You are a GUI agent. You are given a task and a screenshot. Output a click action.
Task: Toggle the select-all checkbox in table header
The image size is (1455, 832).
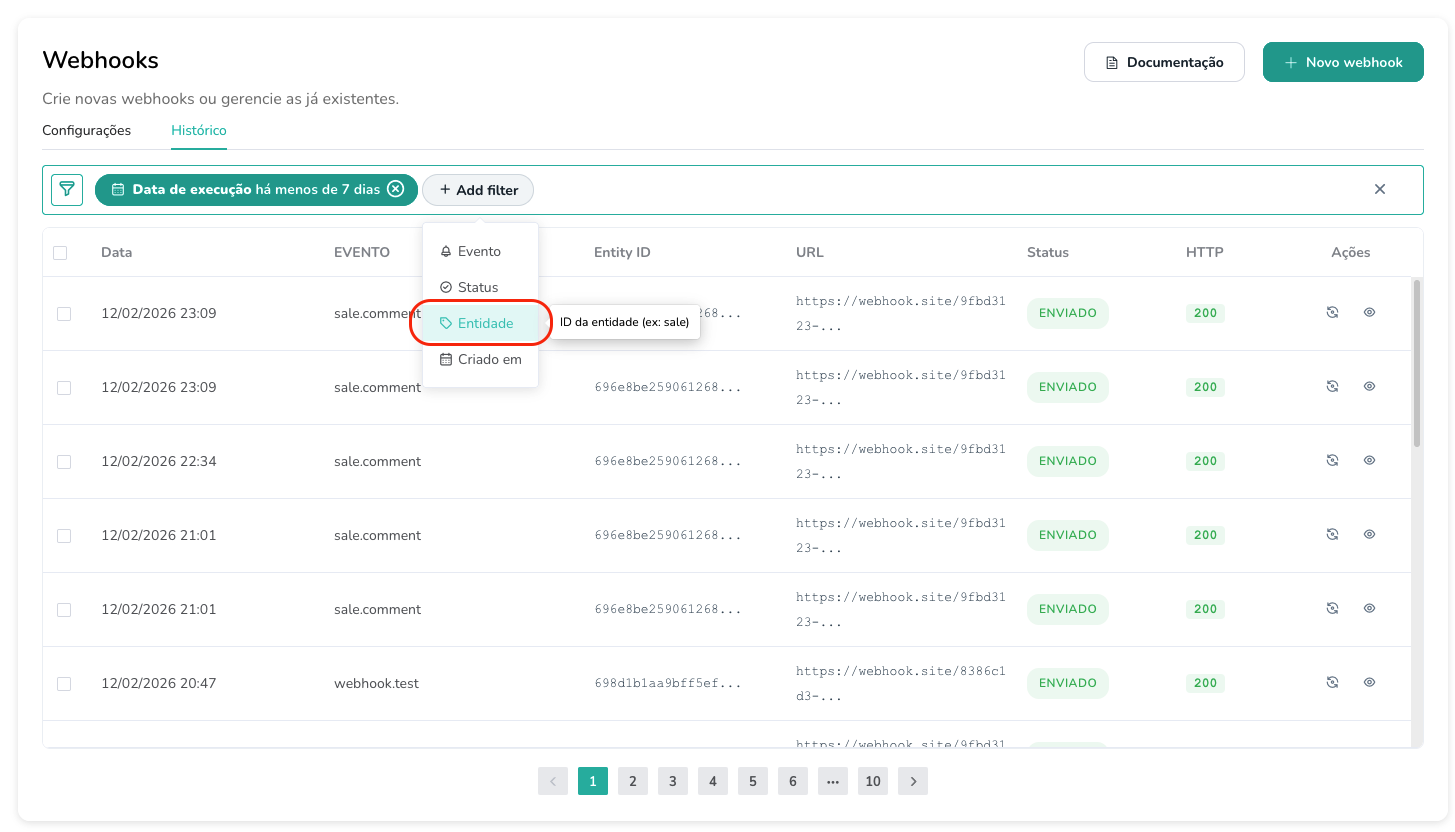click(x=60, y=253)
